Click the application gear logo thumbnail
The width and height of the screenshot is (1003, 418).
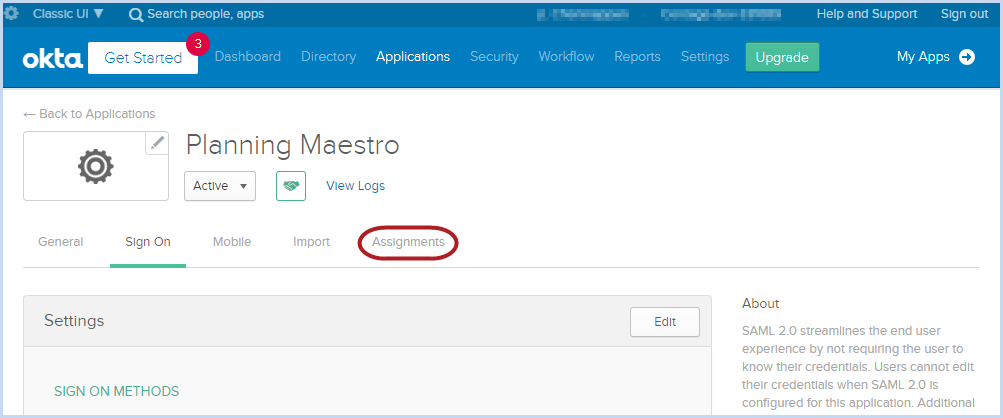(x=96, y=166)
